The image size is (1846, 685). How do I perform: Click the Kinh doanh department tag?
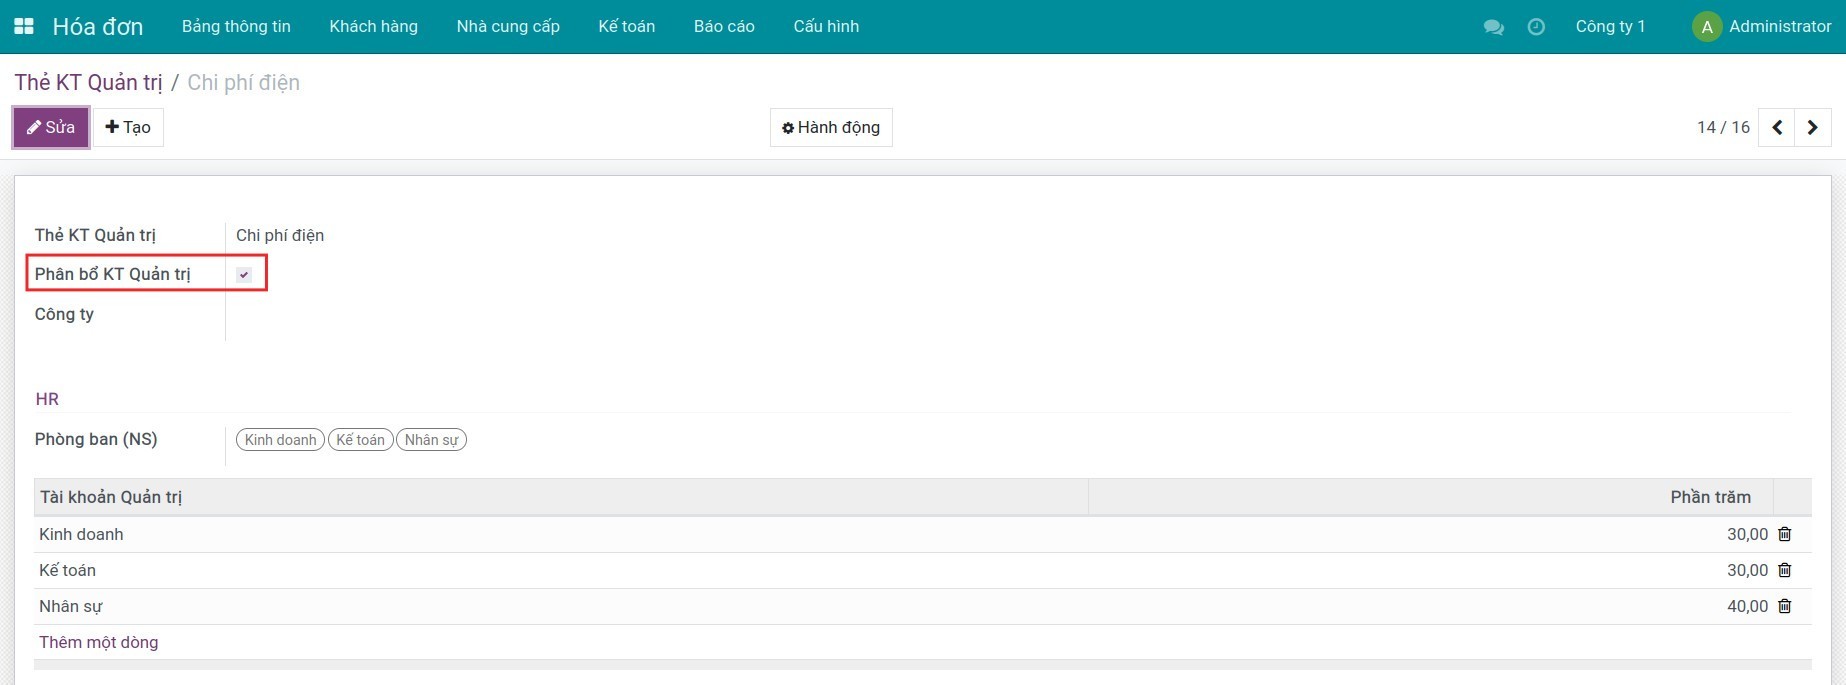(x=280, y=440)
